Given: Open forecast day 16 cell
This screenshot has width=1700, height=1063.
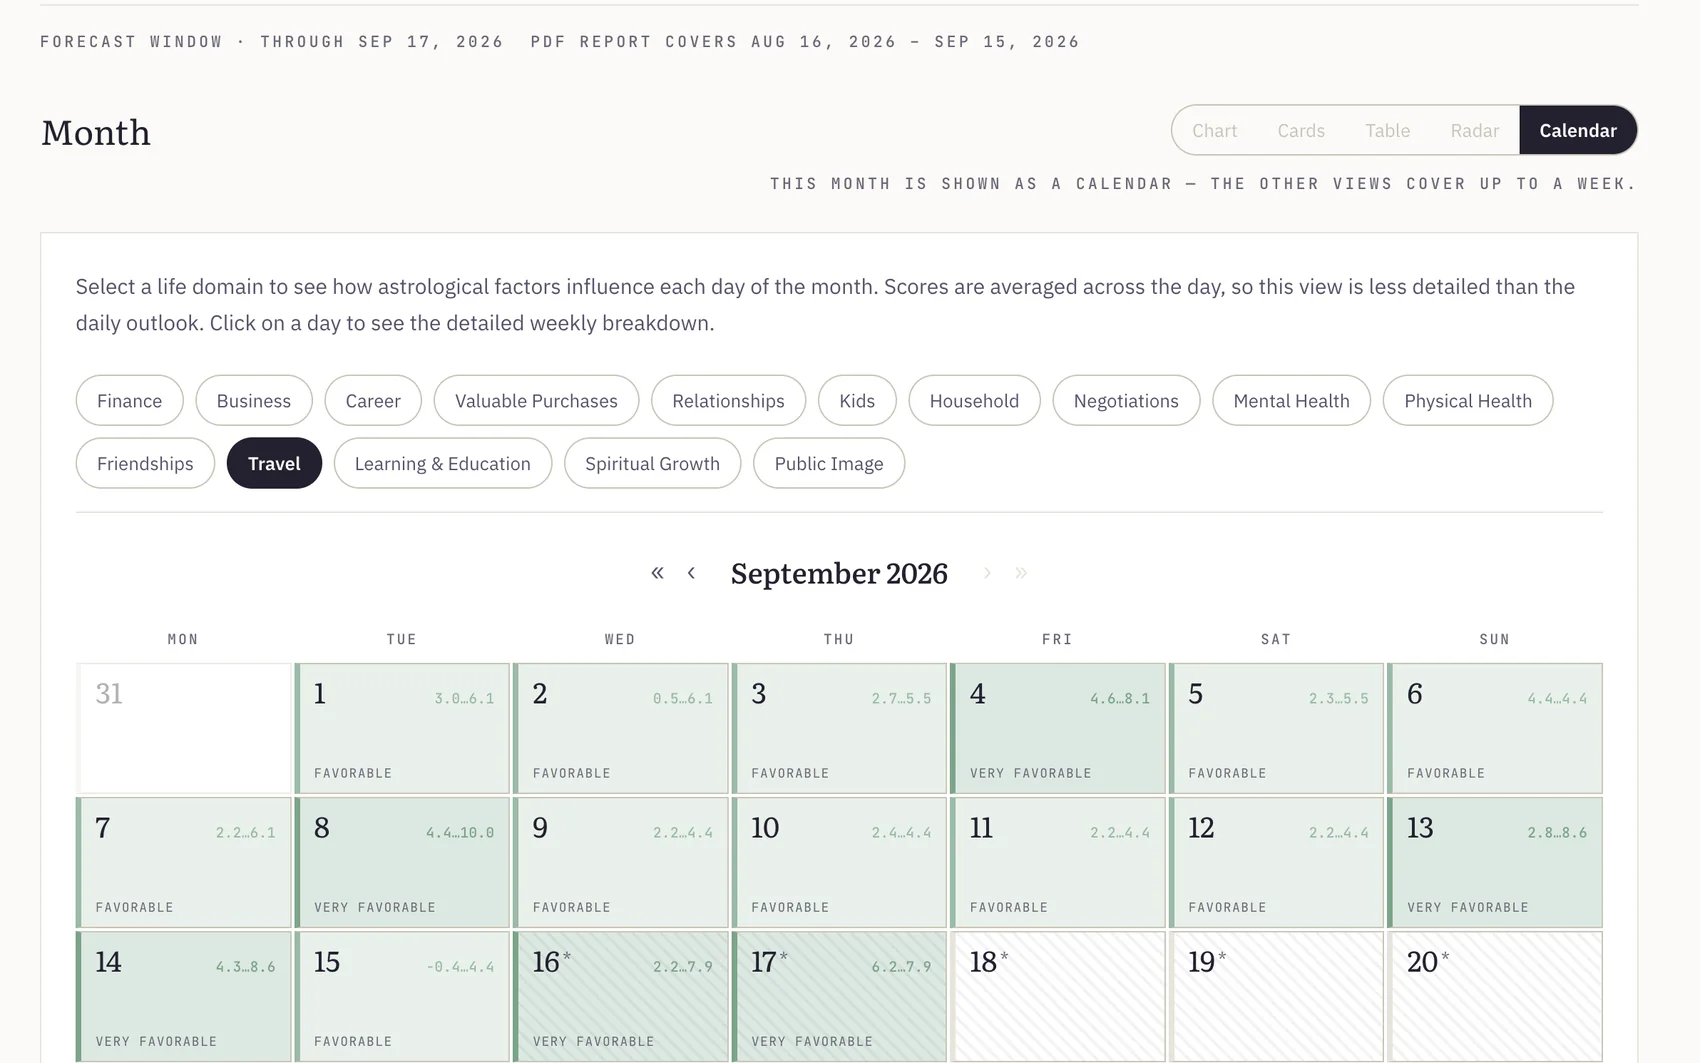Looking at the screenshot, I should (x=620, y=996).
